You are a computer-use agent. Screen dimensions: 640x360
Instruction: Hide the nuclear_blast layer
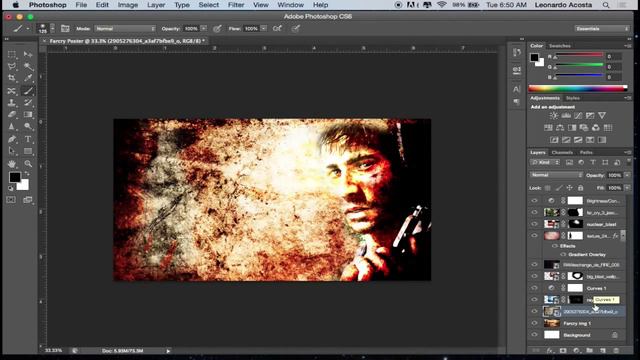tap(534, 224)
